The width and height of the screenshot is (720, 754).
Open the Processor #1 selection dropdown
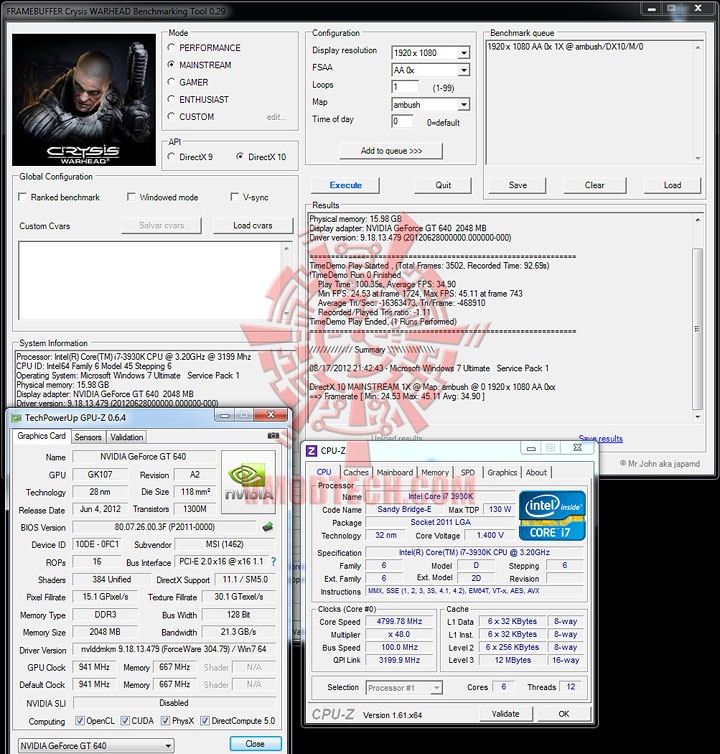tap(404, 688)
